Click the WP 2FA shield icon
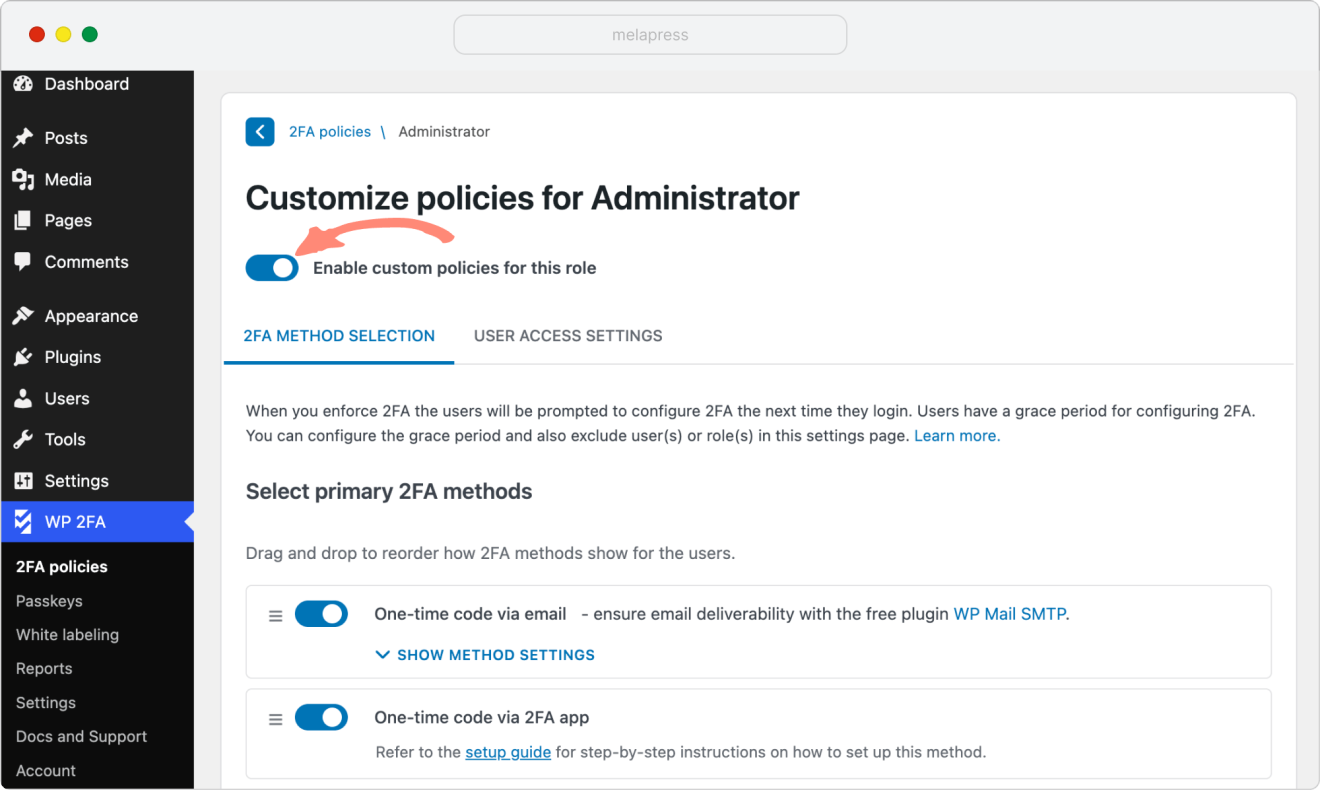The image size is (1320, 790). 23,521
